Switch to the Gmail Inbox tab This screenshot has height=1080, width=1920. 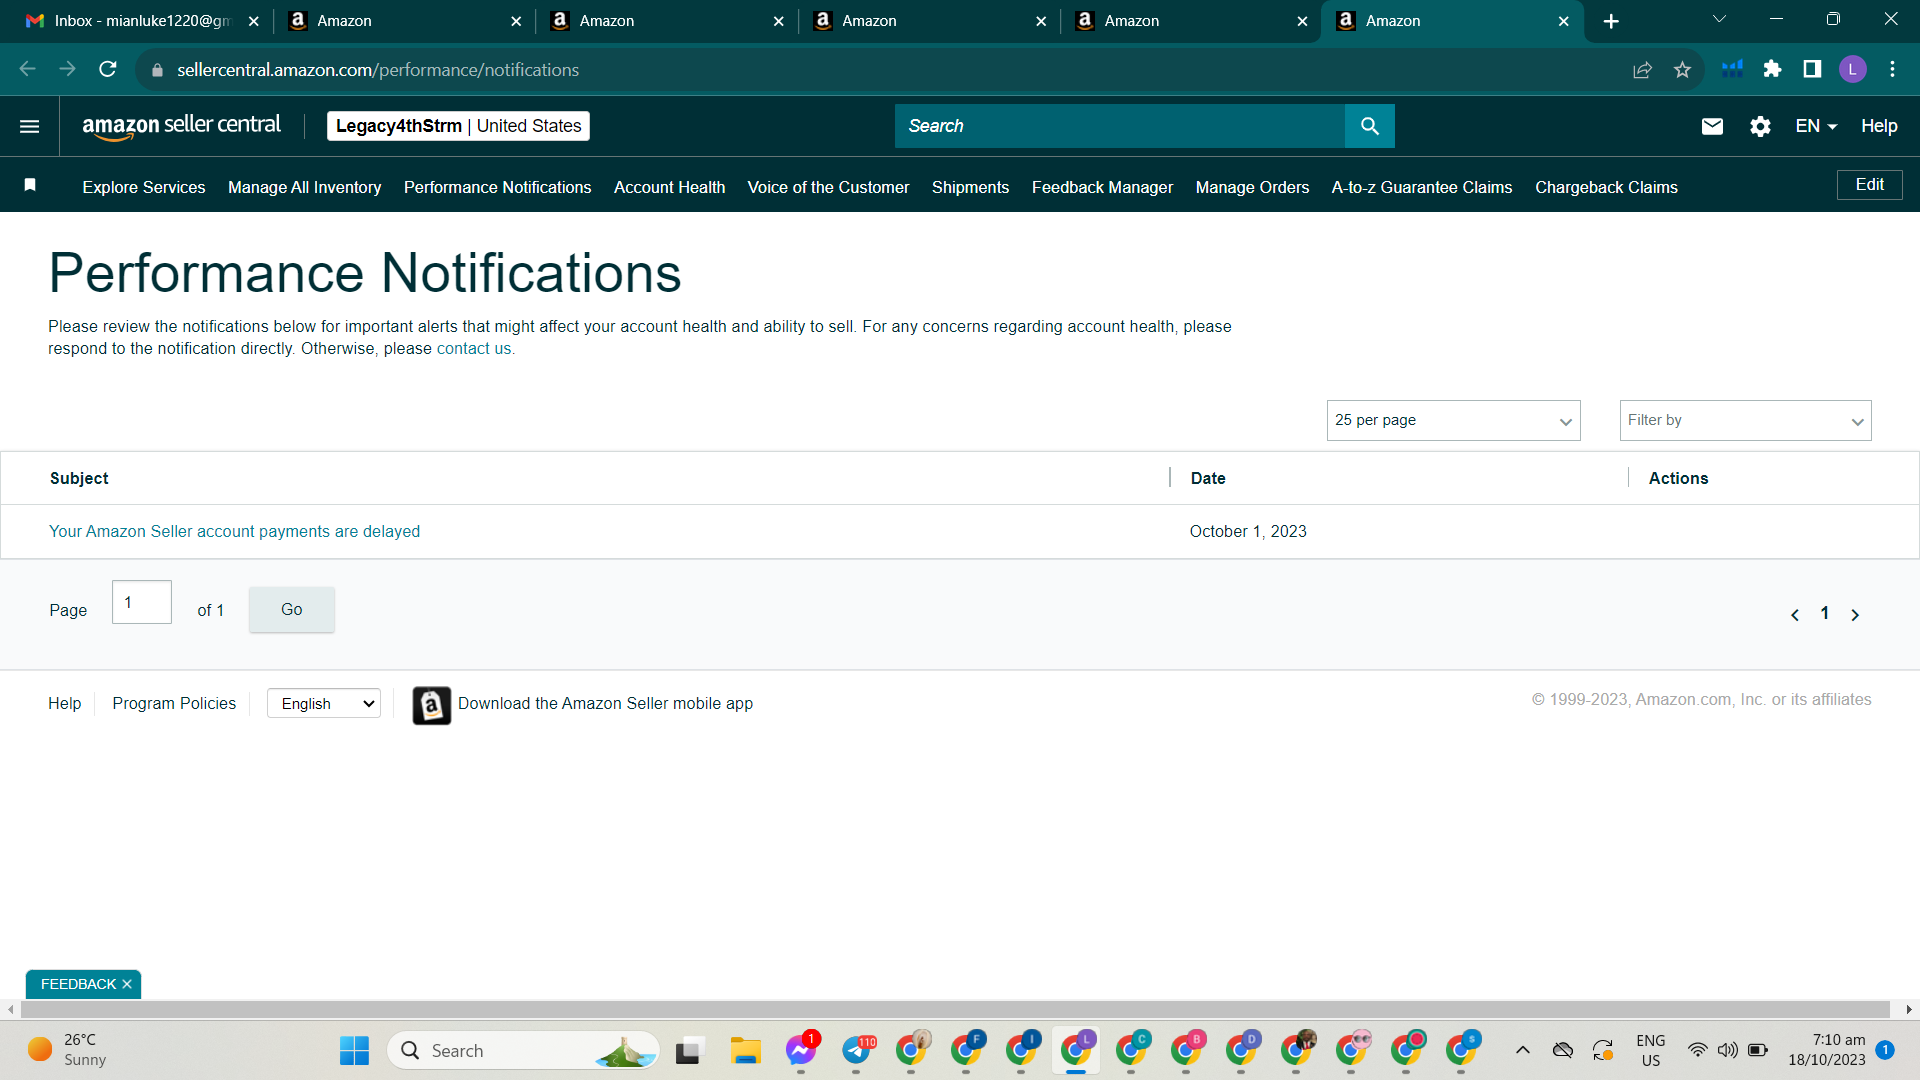click(140, 21)
